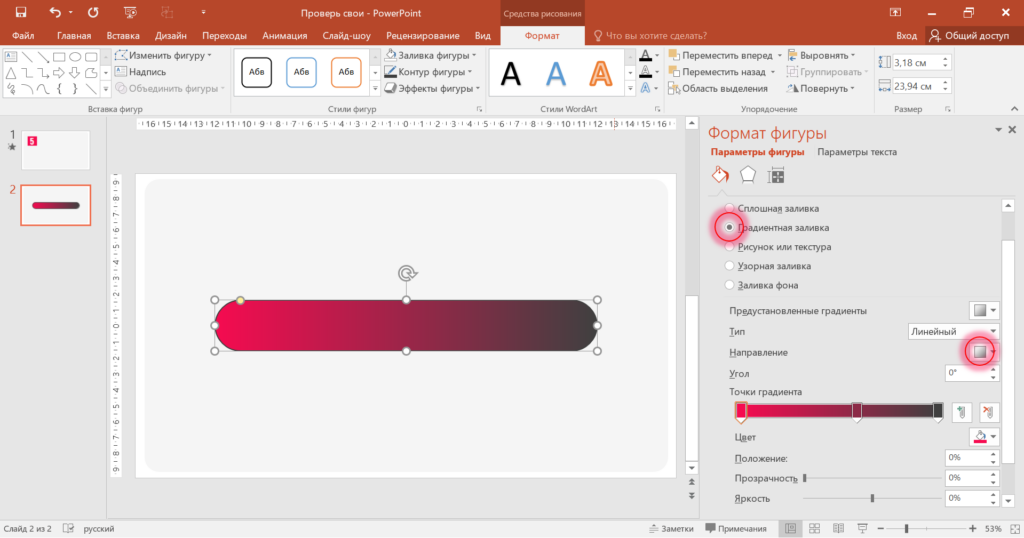Select the Узорная заливка option
This screenshot has height=538, width=1024.
pos(730,266)
